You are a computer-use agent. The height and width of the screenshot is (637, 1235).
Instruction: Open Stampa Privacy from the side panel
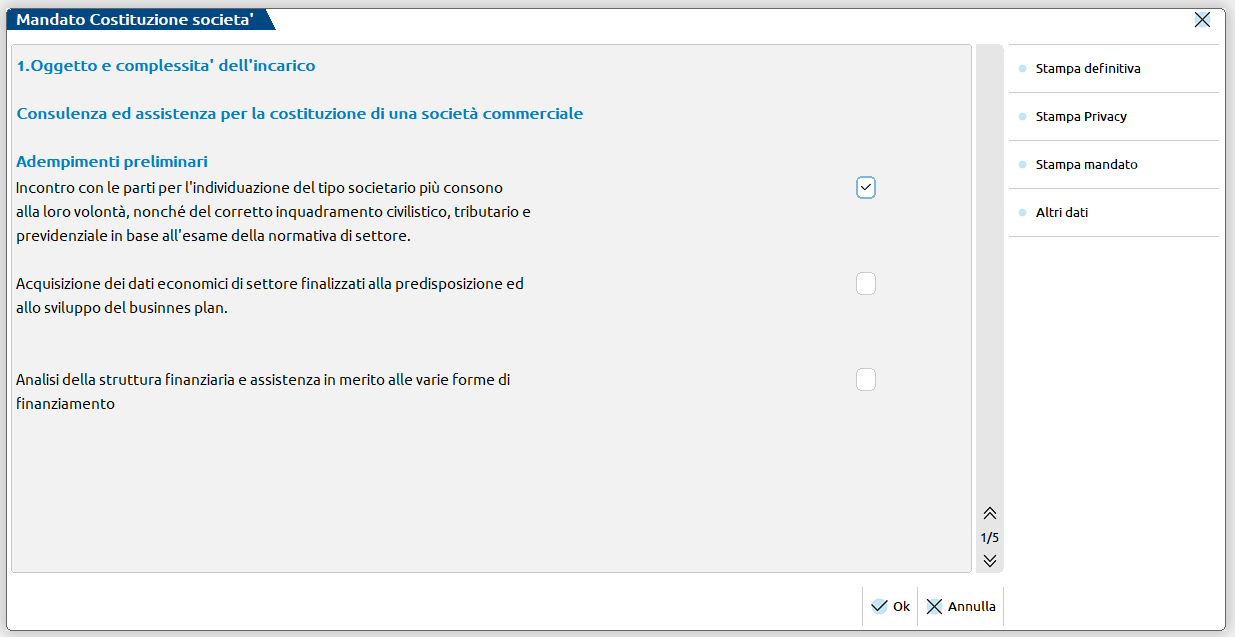1081,117
